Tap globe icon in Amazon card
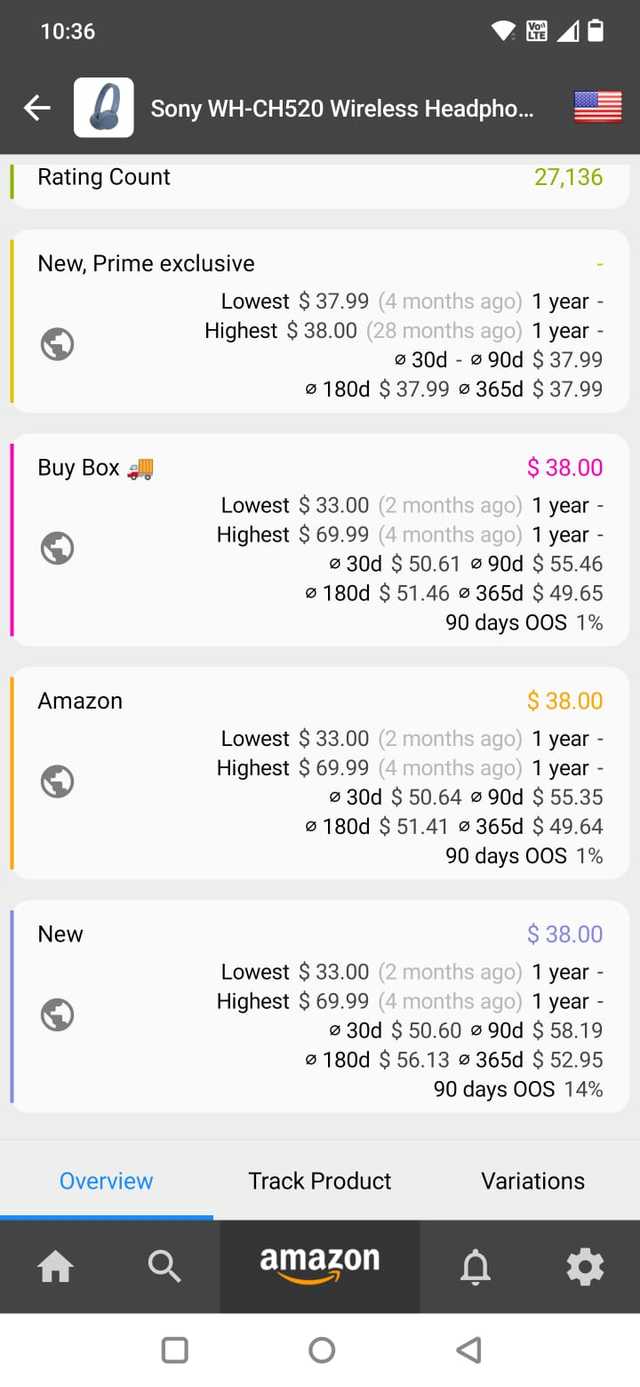Image resolution: width=640 pixels, height=1387 pixels. 57,781
